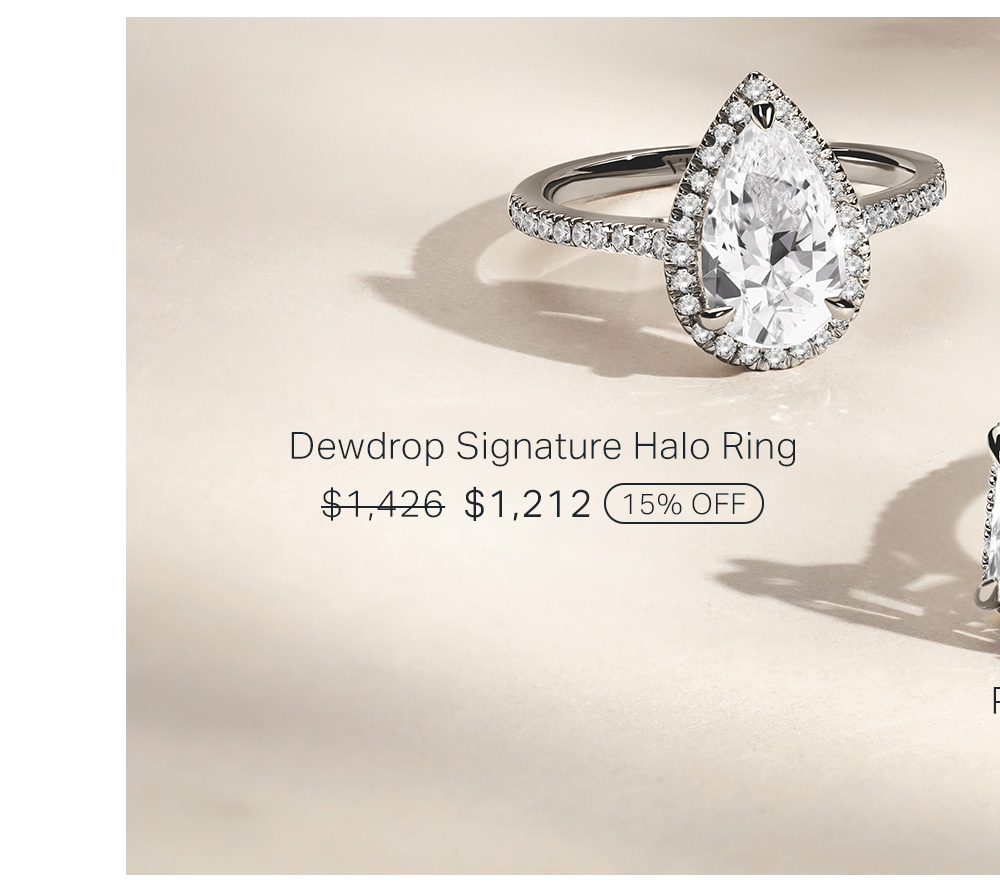Click the word 'Ring' in the product name

[759, 446]
